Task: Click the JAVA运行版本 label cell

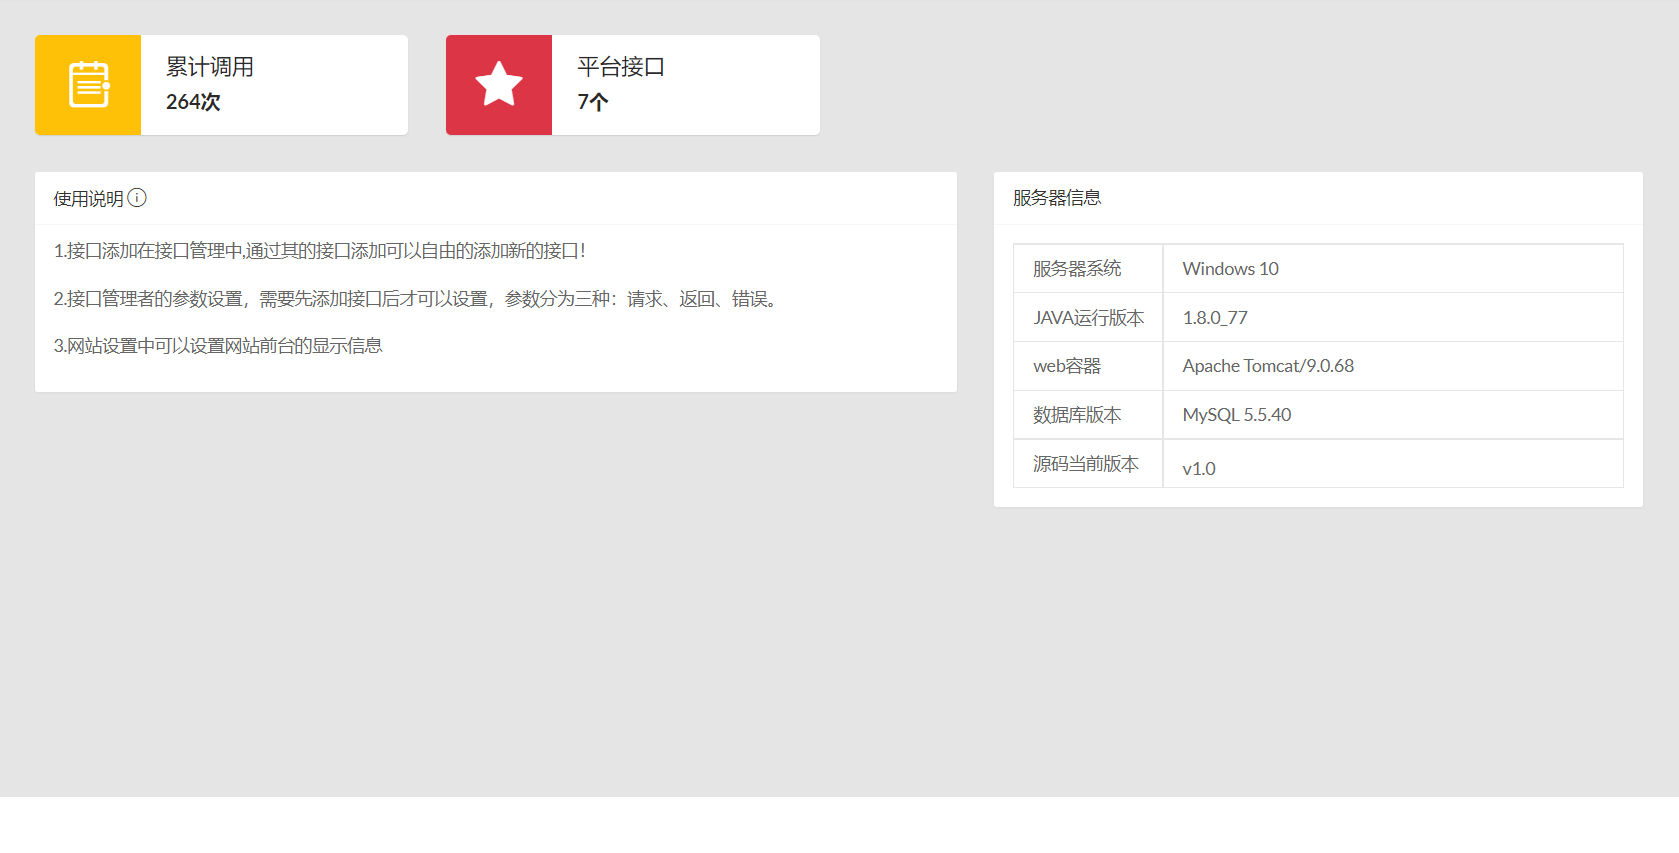Action: [1088, 318]
